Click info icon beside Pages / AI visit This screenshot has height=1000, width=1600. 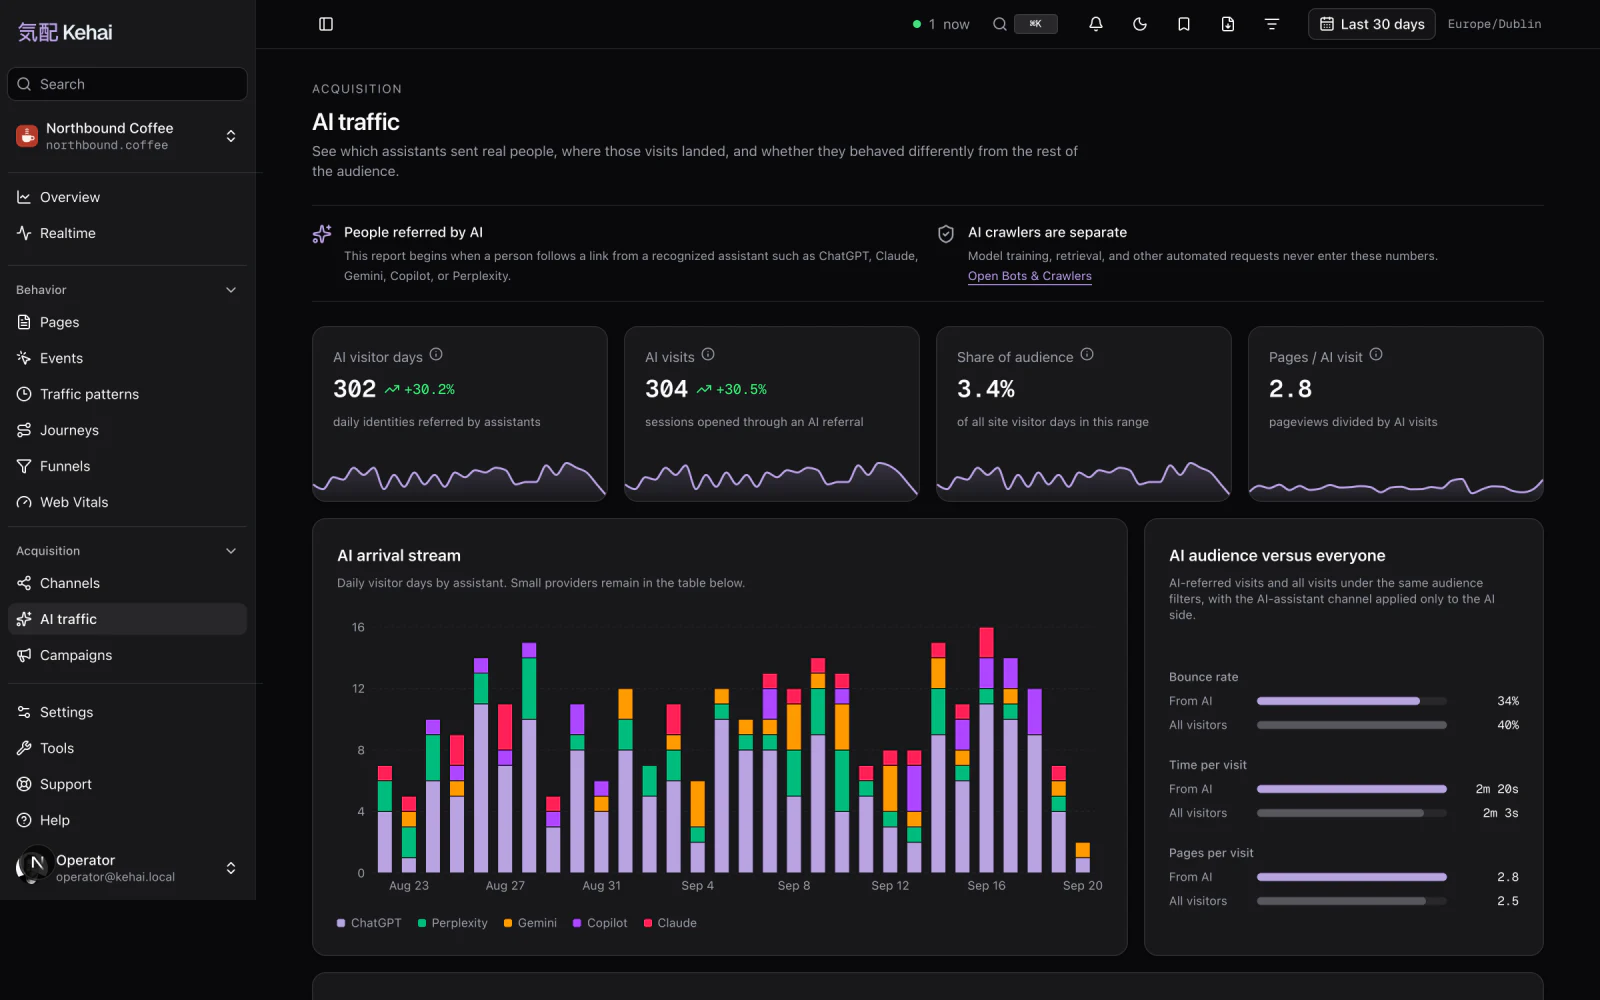1376,355
